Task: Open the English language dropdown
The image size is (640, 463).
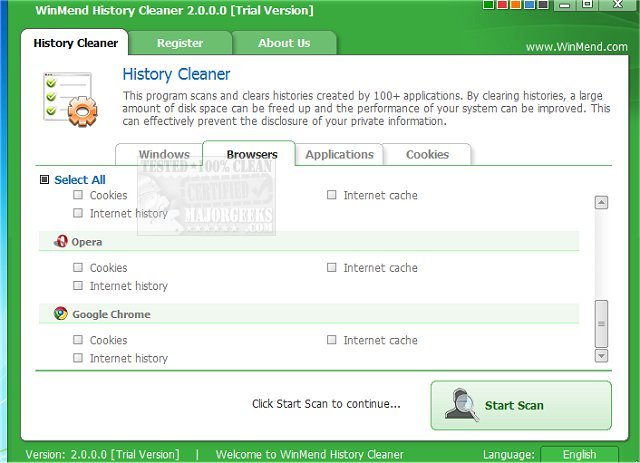Action: coord(579,454)
